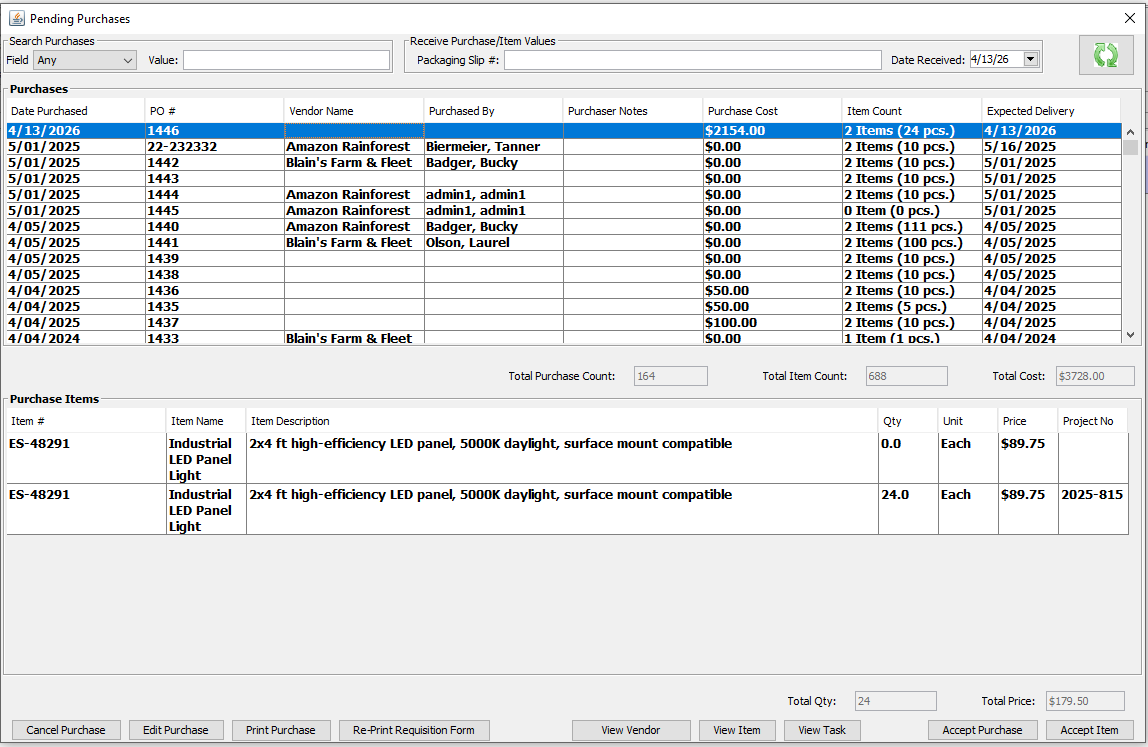Image resolution: width=1148 pixels, height=747 pixels.
Task: Click the Edit Purchase button
Action: (176, 730)
